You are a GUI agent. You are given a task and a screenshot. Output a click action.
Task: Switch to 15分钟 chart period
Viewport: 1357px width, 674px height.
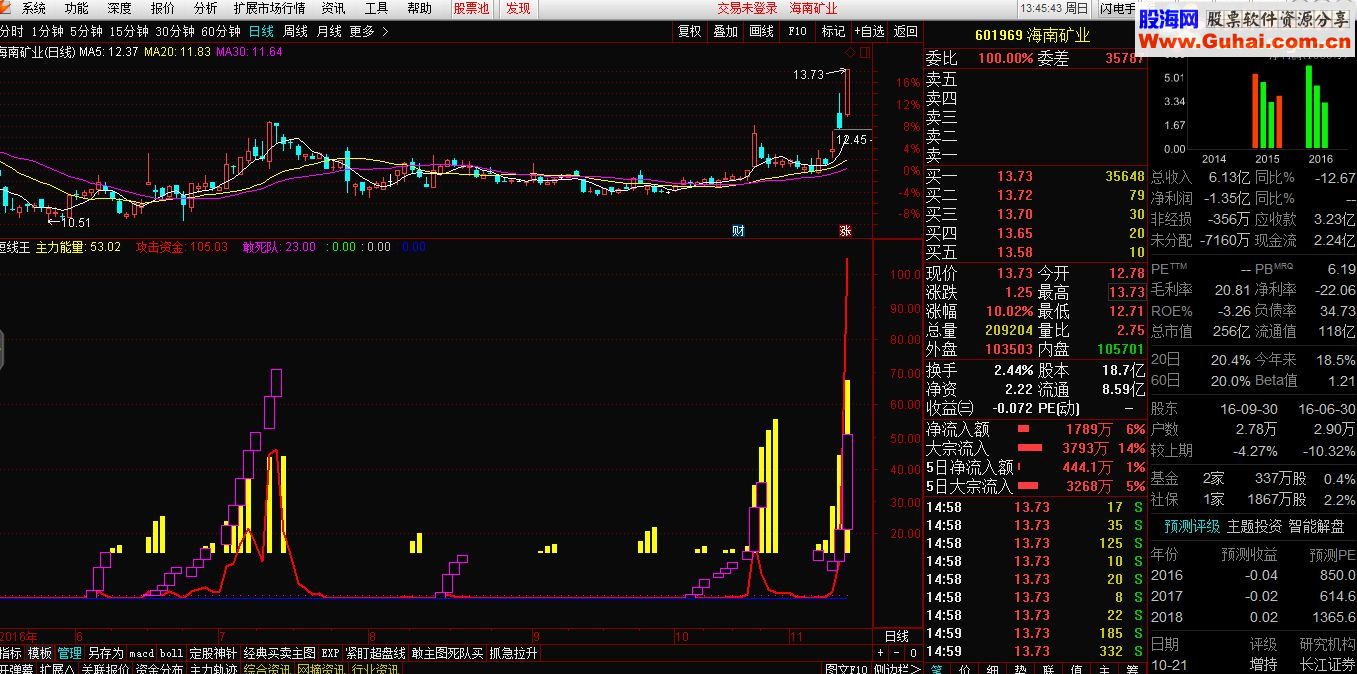tap(128, 31)
